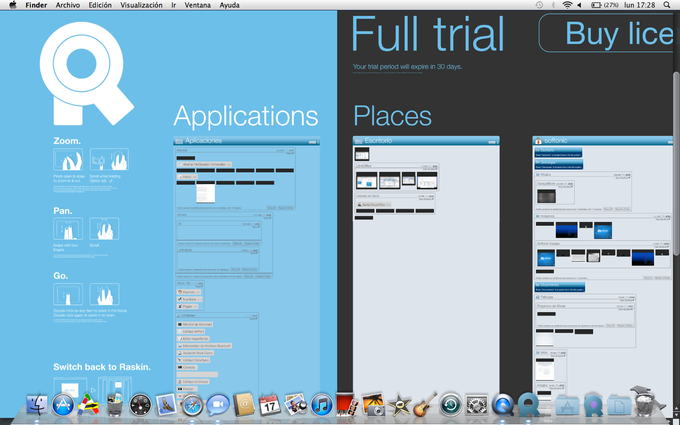The width and height of the screenshot is (680, 425).
Task: Launch App Store from the Dock
Action: tap(63, 405)
